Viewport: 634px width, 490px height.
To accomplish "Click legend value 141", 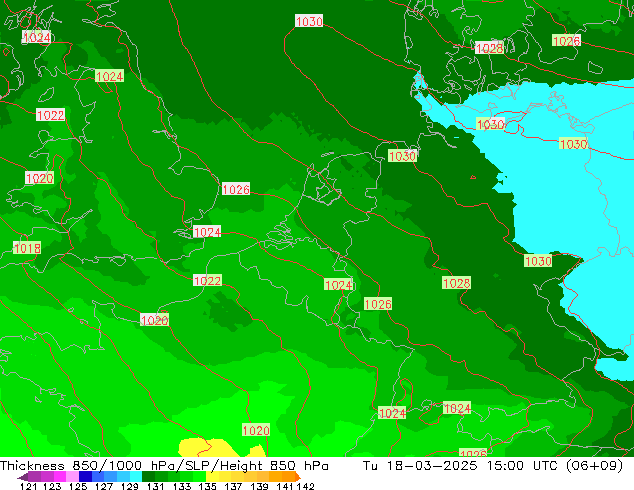I will click(x=285, y=486).
